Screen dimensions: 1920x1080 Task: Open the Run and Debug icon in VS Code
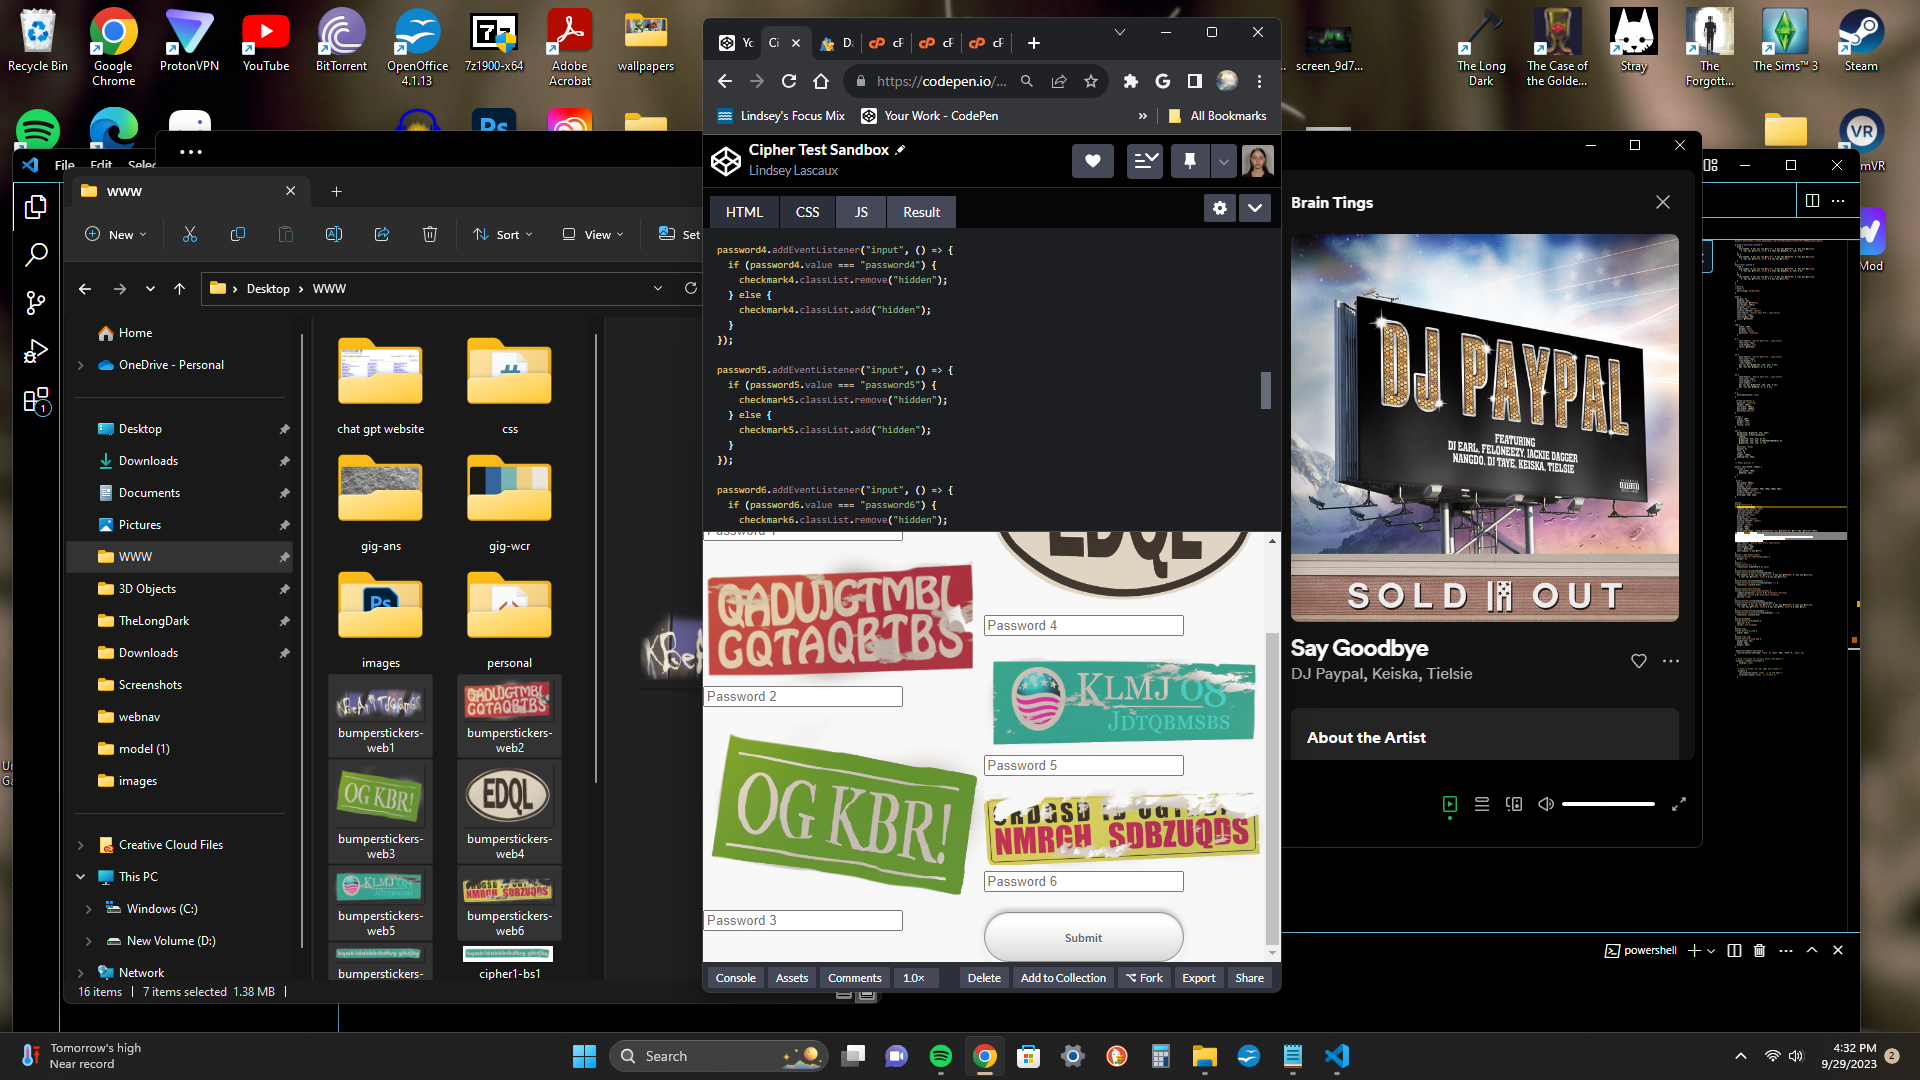click(x=36, y=352)
